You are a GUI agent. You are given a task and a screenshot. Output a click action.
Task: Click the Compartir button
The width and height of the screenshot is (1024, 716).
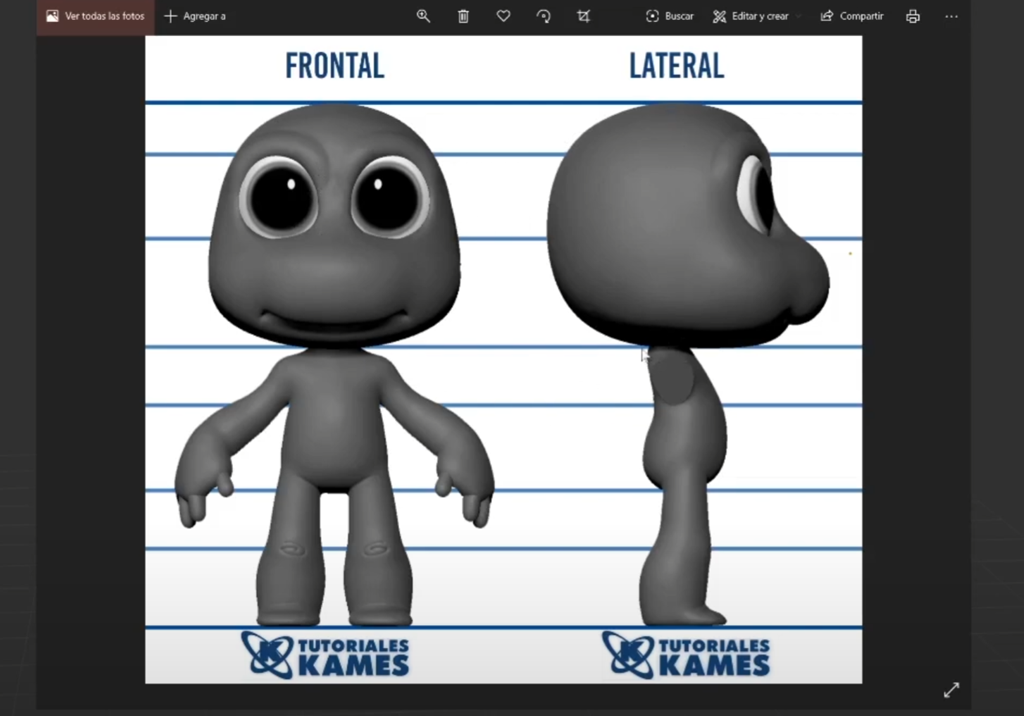pos(852,16)
